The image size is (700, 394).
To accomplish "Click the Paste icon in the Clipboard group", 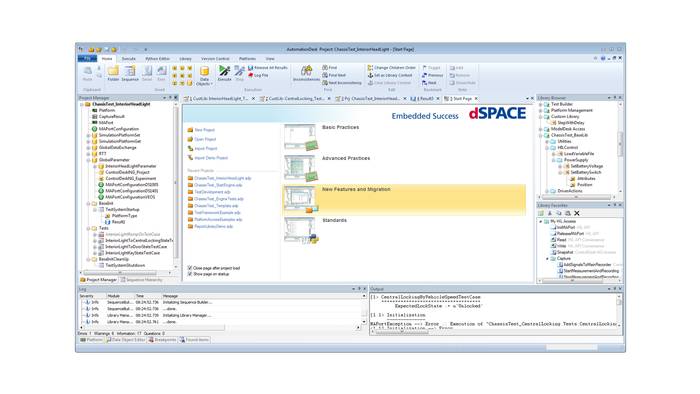I will 88,71.
